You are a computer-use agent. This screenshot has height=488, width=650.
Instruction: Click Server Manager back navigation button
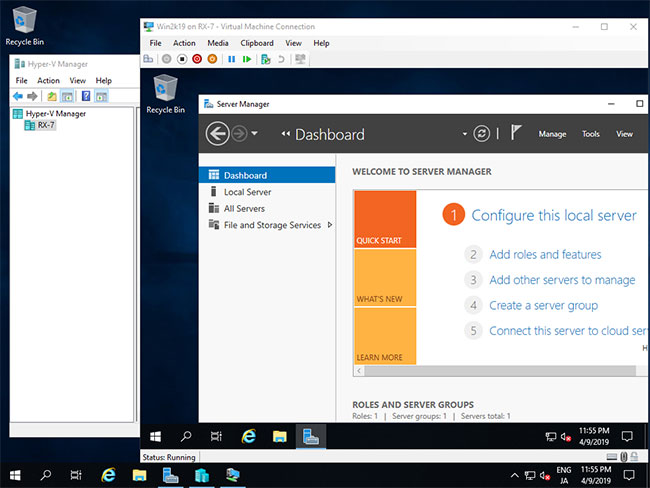coord(217,134)
